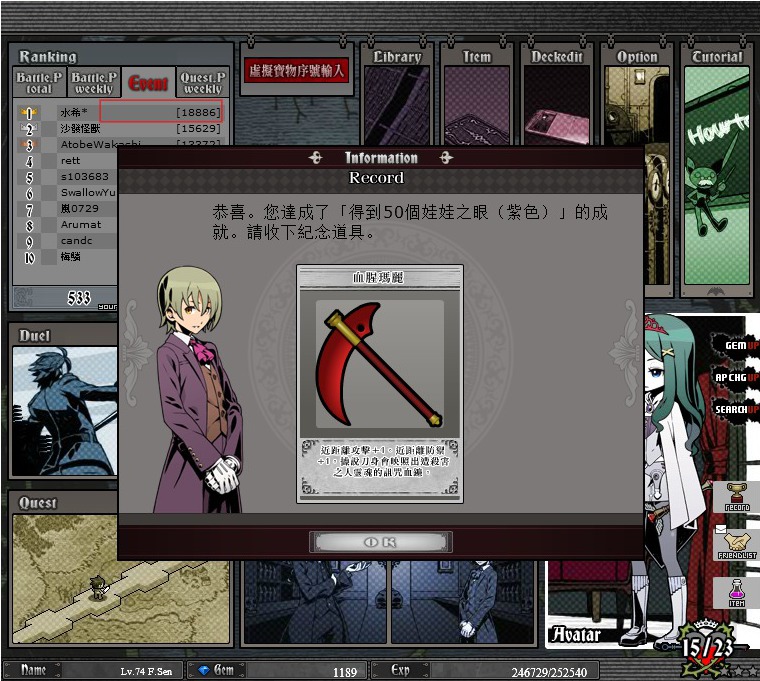Open the Option panel
Screen dimensions: 760x681
click(637, 97)
